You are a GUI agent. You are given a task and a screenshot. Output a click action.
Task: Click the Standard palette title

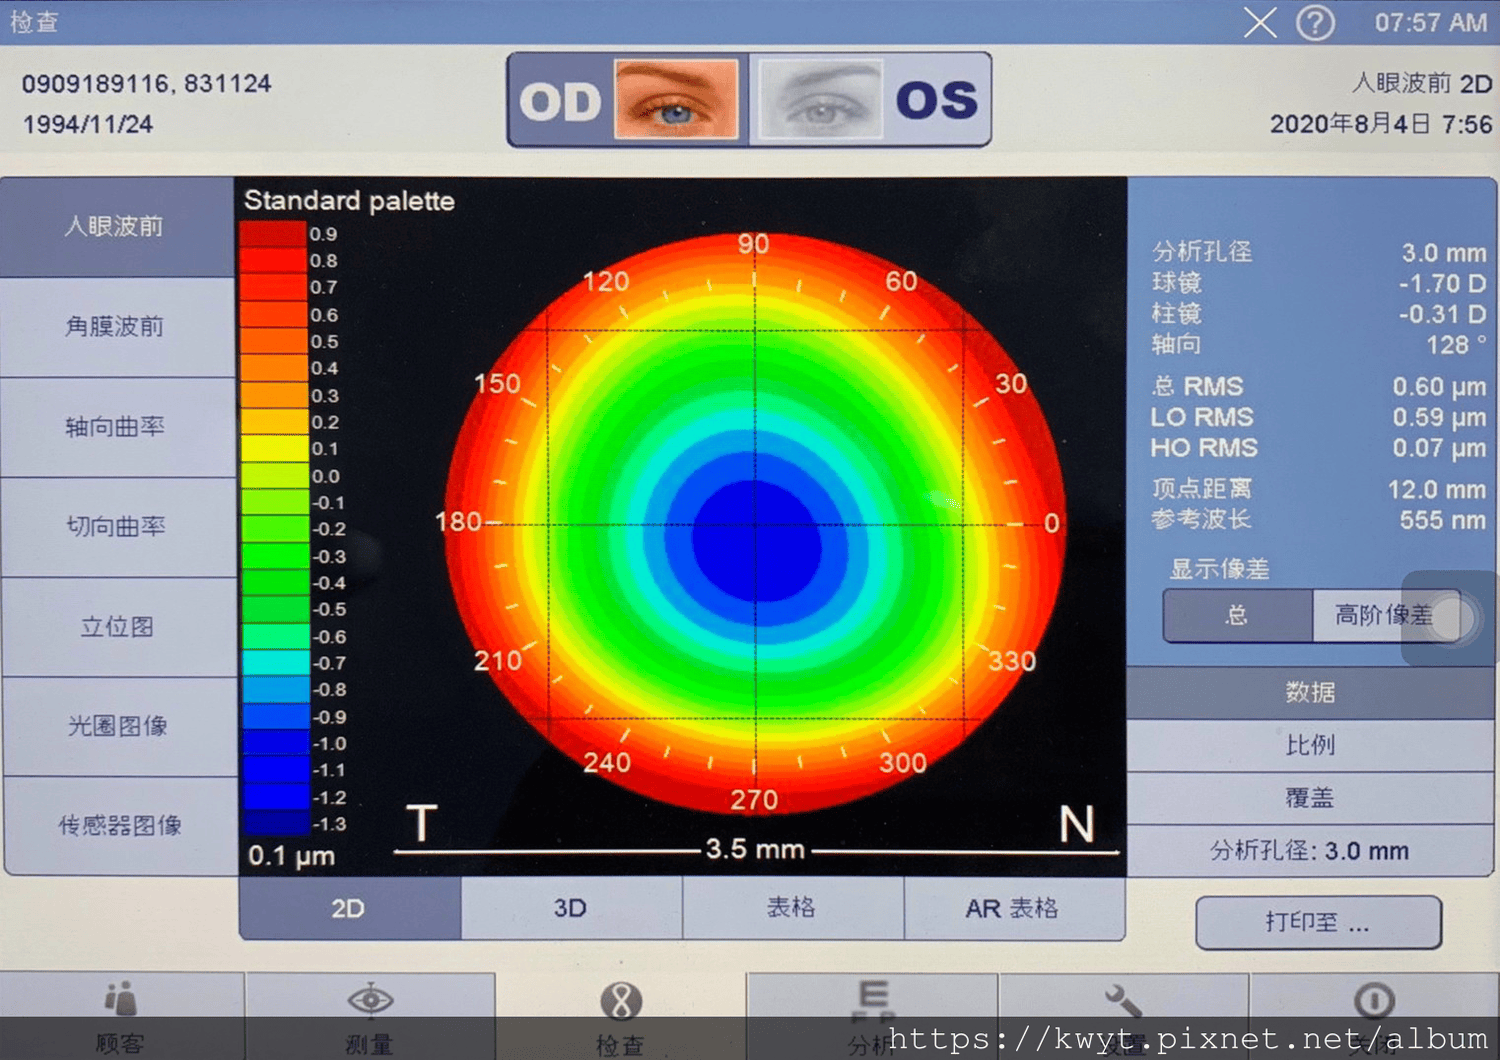[x=349, y=201]
